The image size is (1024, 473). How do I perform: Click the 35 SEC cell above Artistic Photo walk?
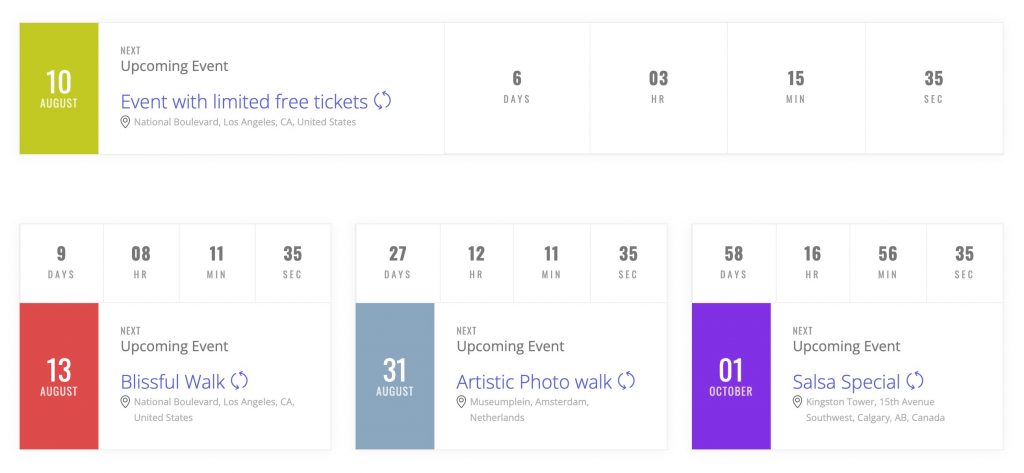pyautogui.click(x=628, y=263)
